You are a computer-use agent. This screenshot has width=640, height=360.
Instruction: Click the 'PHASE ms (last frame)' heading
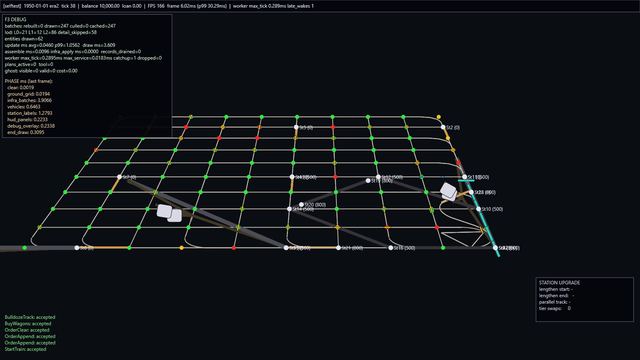(29, 81)
